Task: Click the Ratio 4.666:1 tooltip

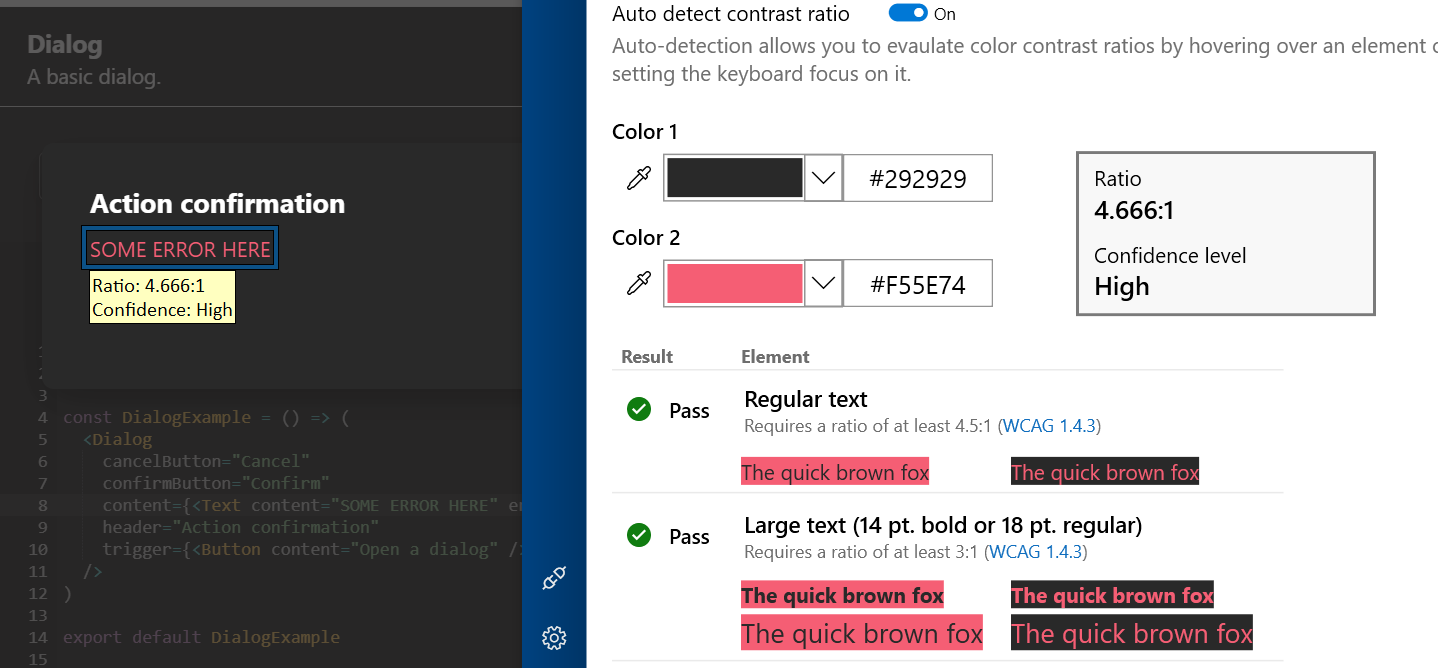Action: point(162,297)
